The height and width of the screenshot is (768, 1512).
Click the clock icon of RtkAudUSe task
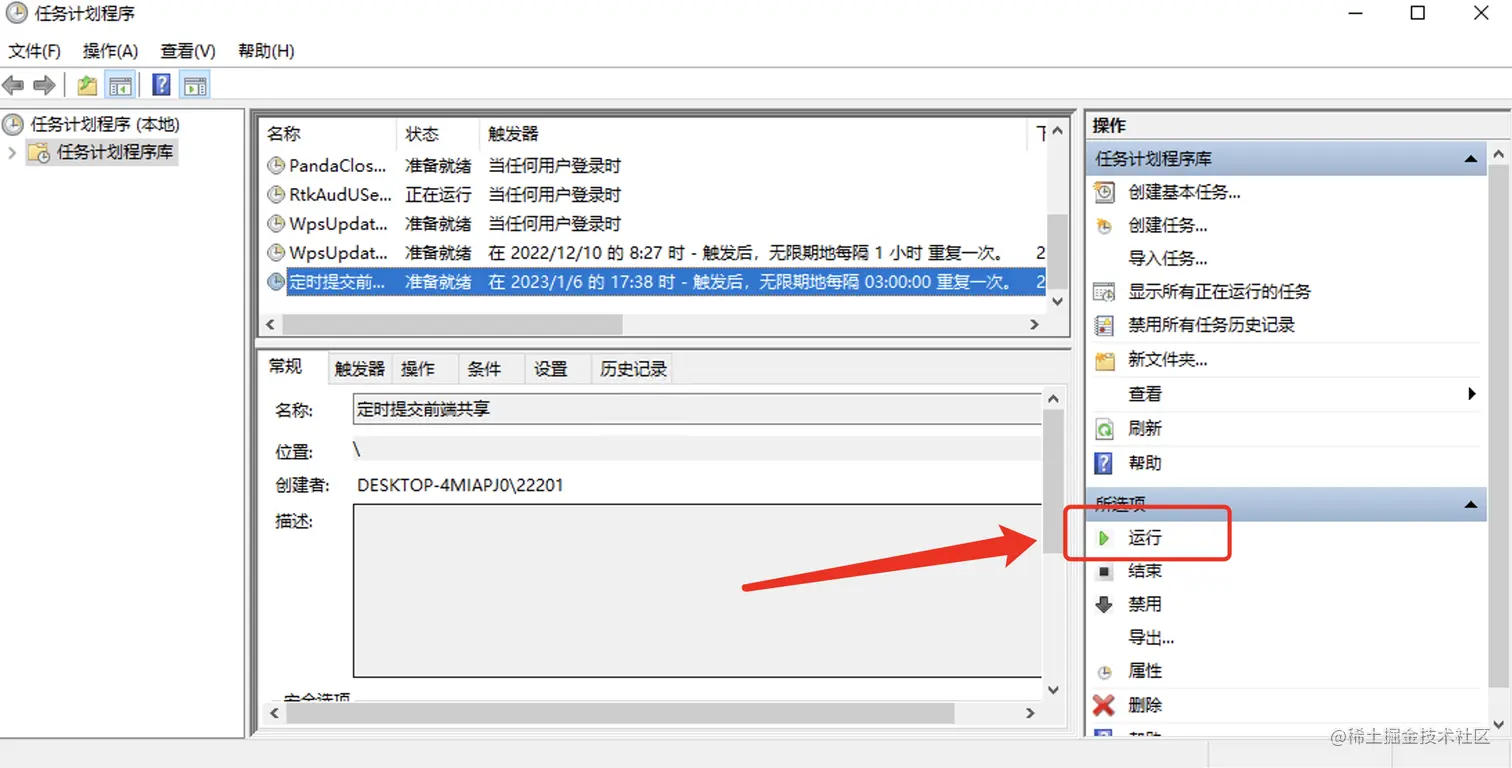[x=276, y=195]
